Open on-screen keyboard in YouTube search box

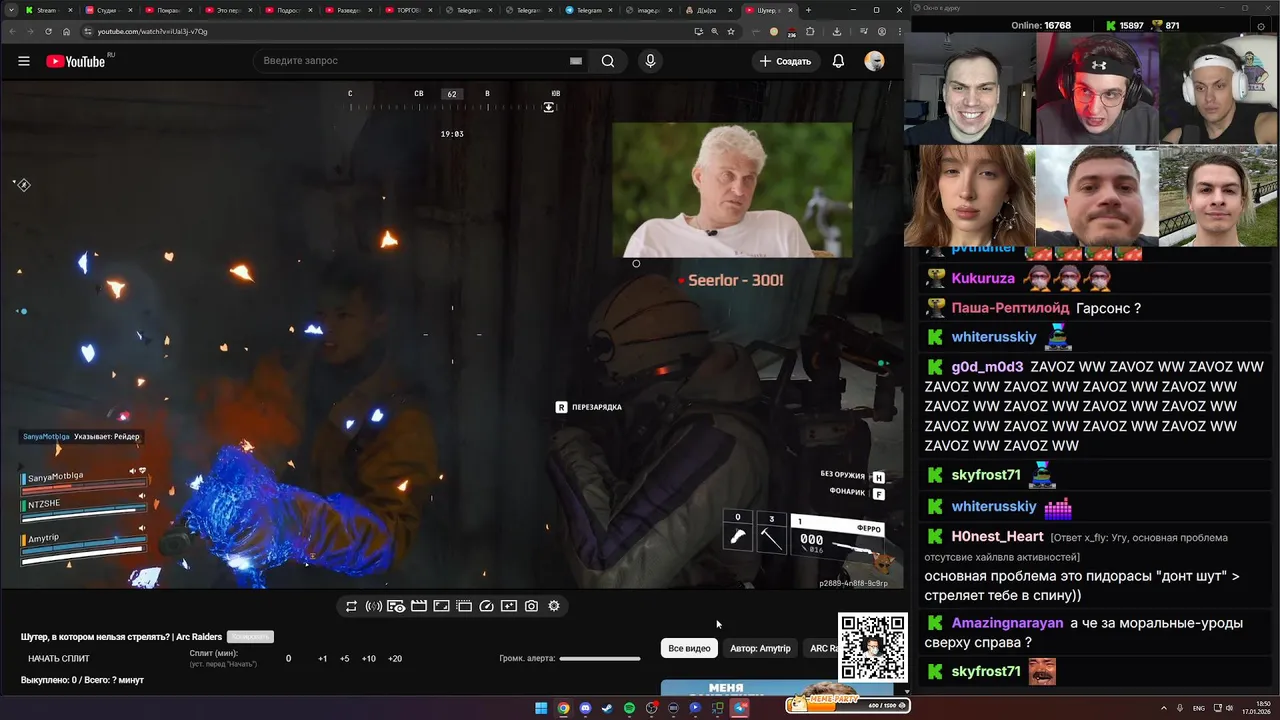pyautogui.click(x=576, y=61)
